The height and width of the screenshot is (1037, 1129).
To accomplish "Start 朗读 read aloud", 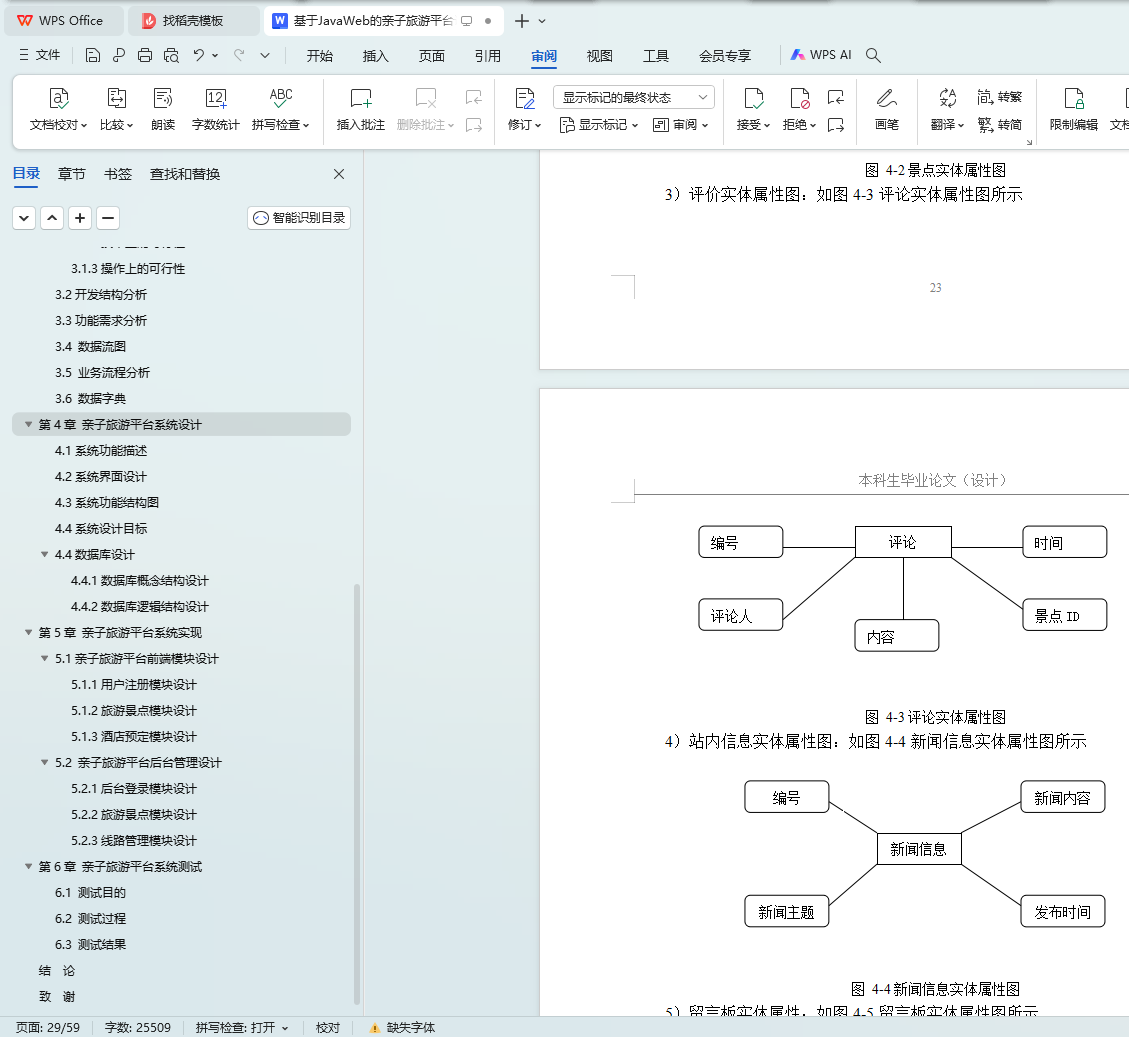I will click(163, 109).
